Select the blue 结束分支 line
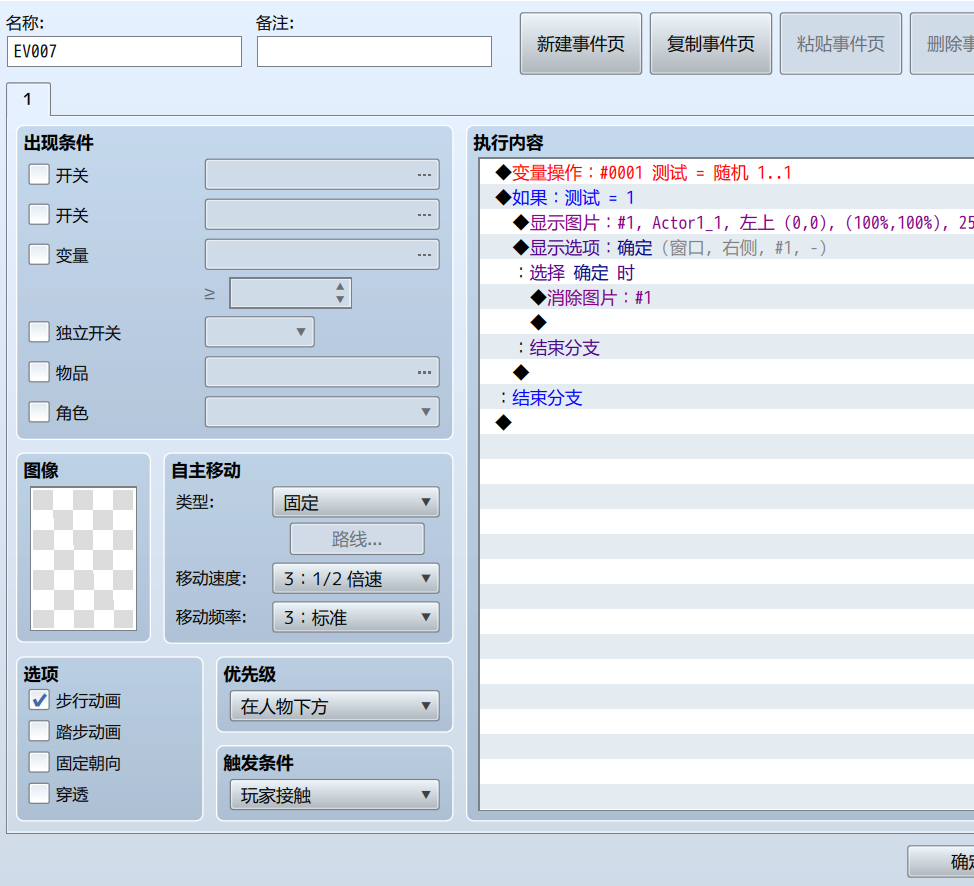The height and width of the screenshot is (886, 974). coord(727,397)
